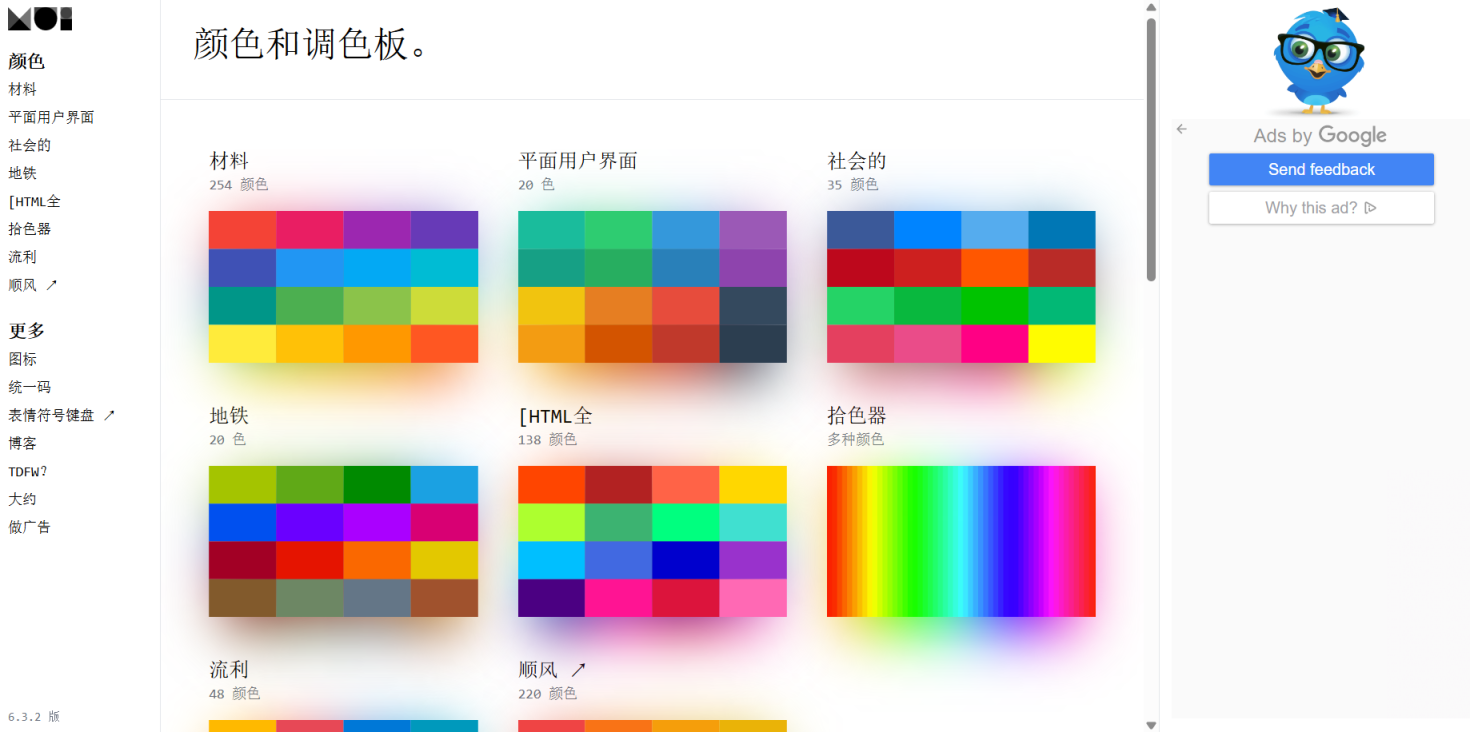Click the MUI logo
This screenshot has height=732, width=1470.
[39, 18]
